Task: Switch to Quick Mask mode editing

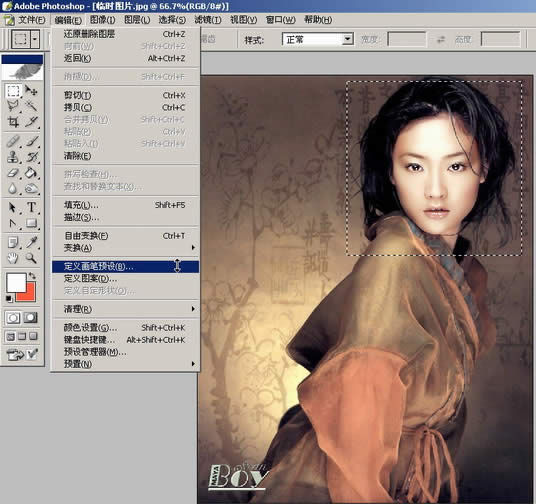Action: tap(31, 318)
